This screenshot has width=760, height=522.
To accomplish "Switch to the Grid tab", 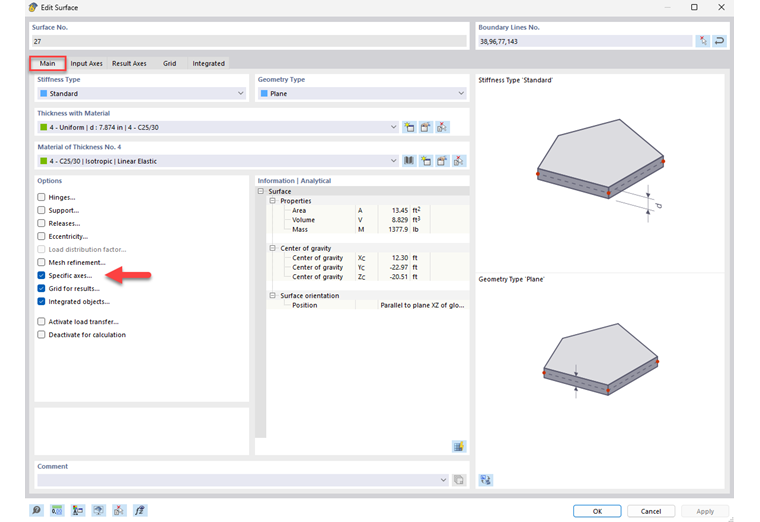I will point(169,63).
